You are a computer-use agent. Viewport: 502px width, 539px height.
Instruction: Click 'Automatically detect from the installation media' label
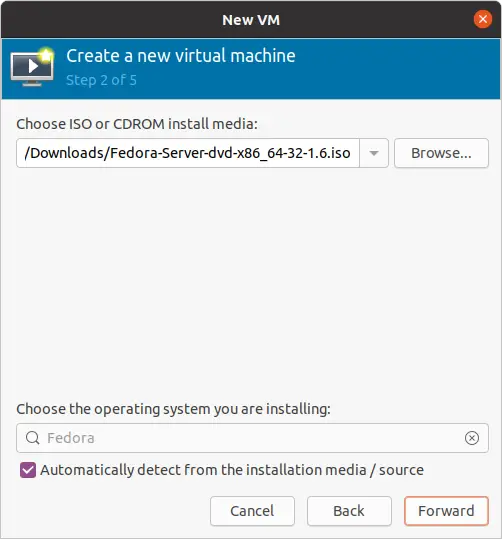tap(232, 470)
